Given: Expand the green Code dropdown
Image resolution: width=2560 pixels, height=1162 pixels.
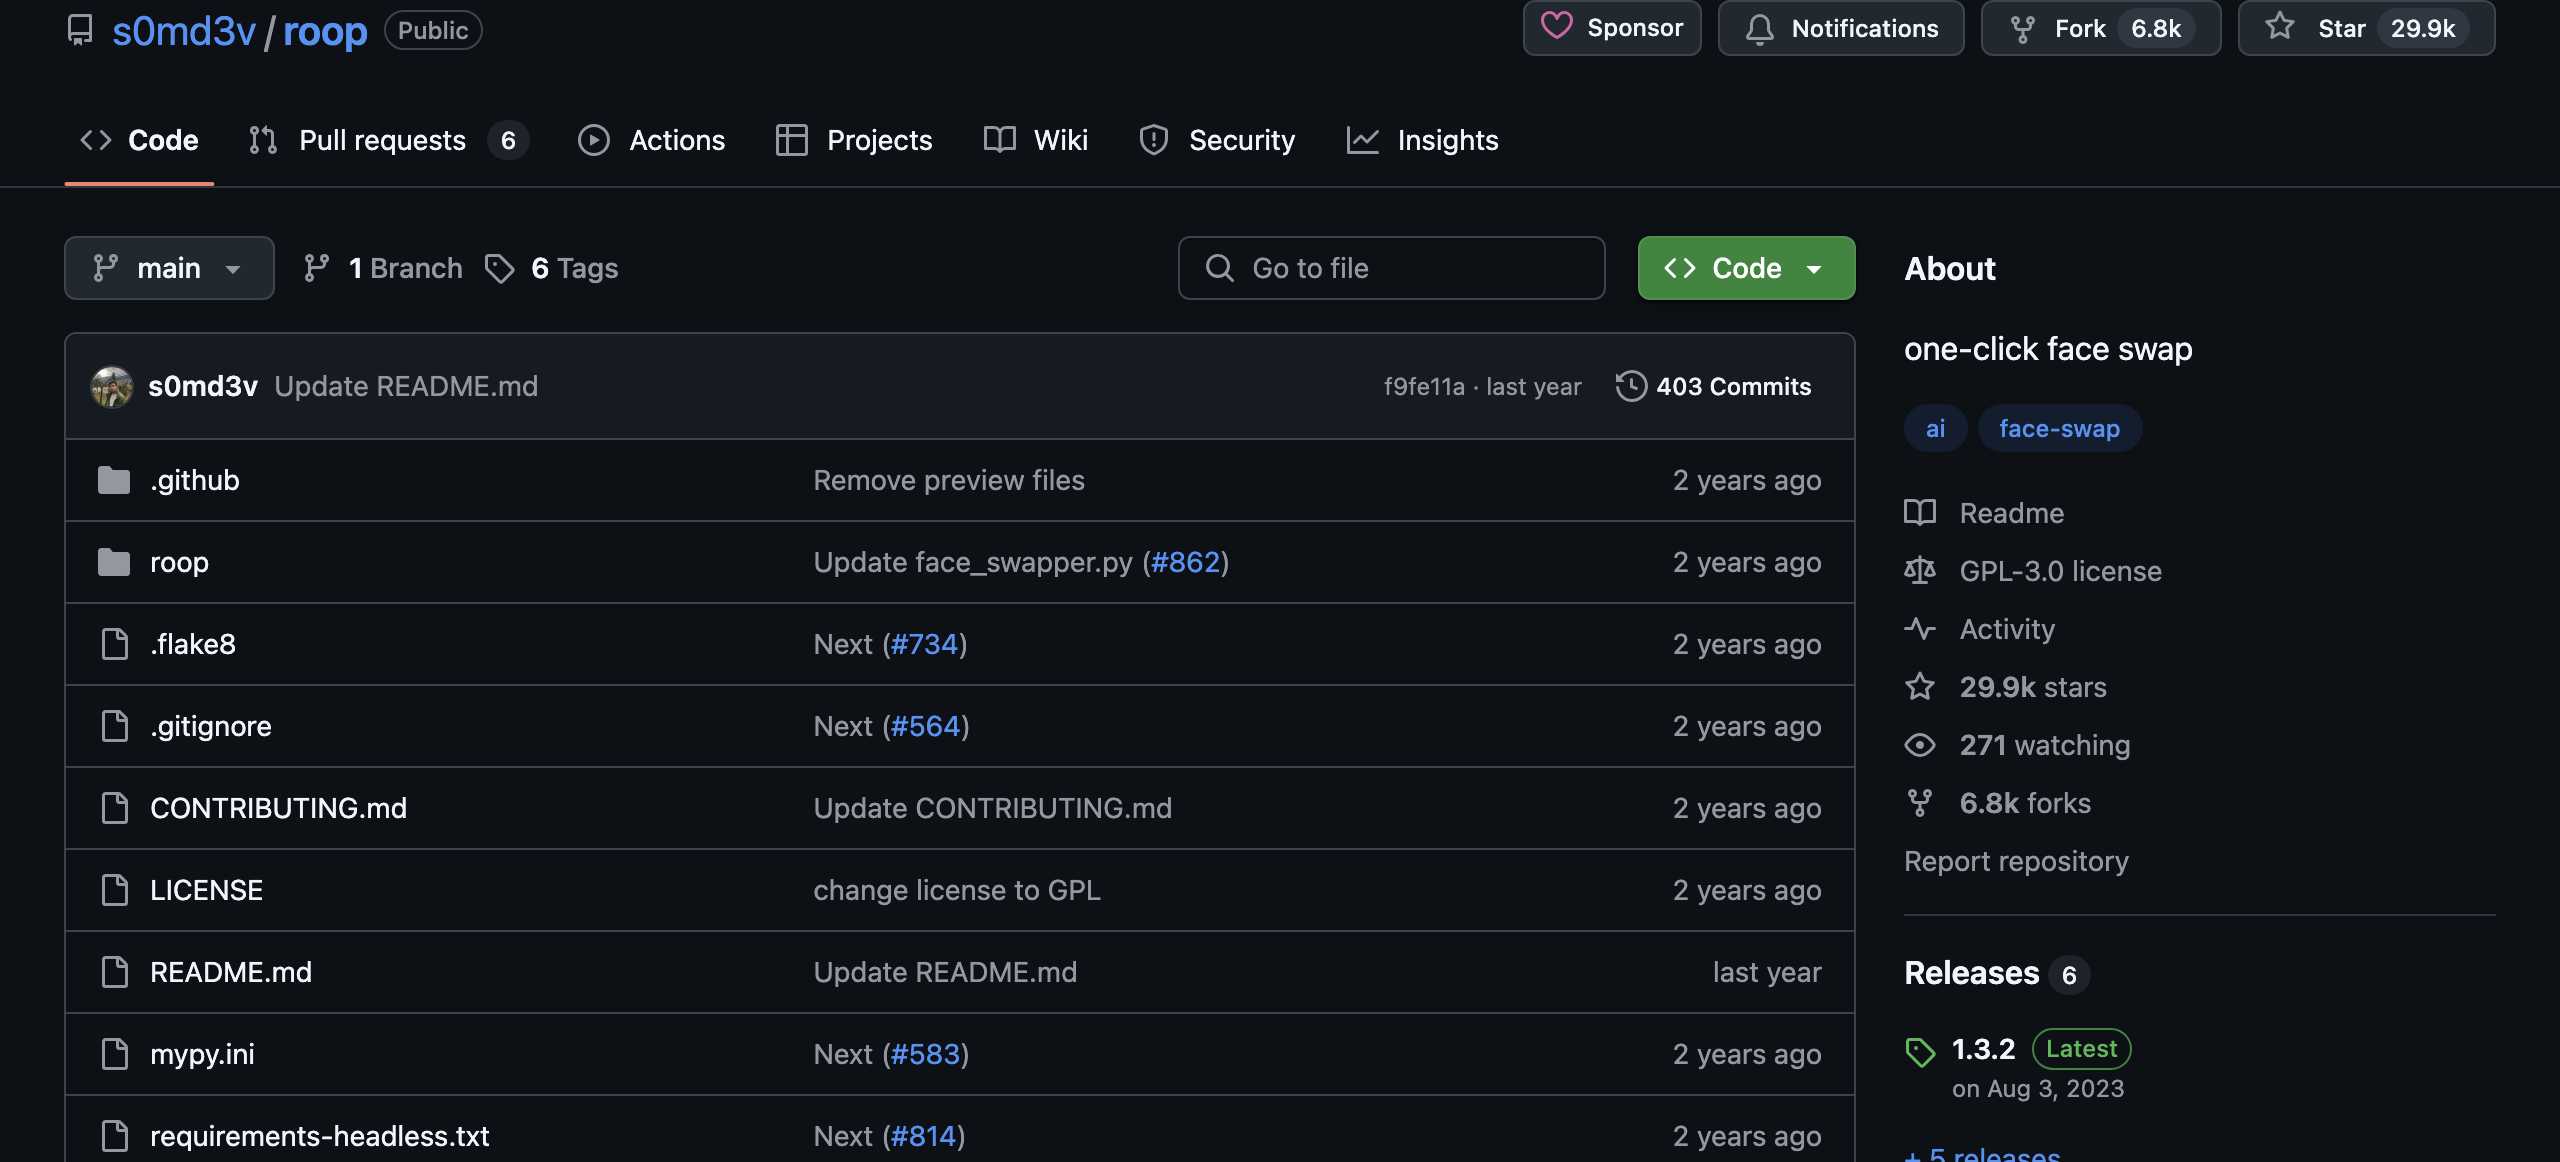Looking at the screenshot, I should point(1745,268).
